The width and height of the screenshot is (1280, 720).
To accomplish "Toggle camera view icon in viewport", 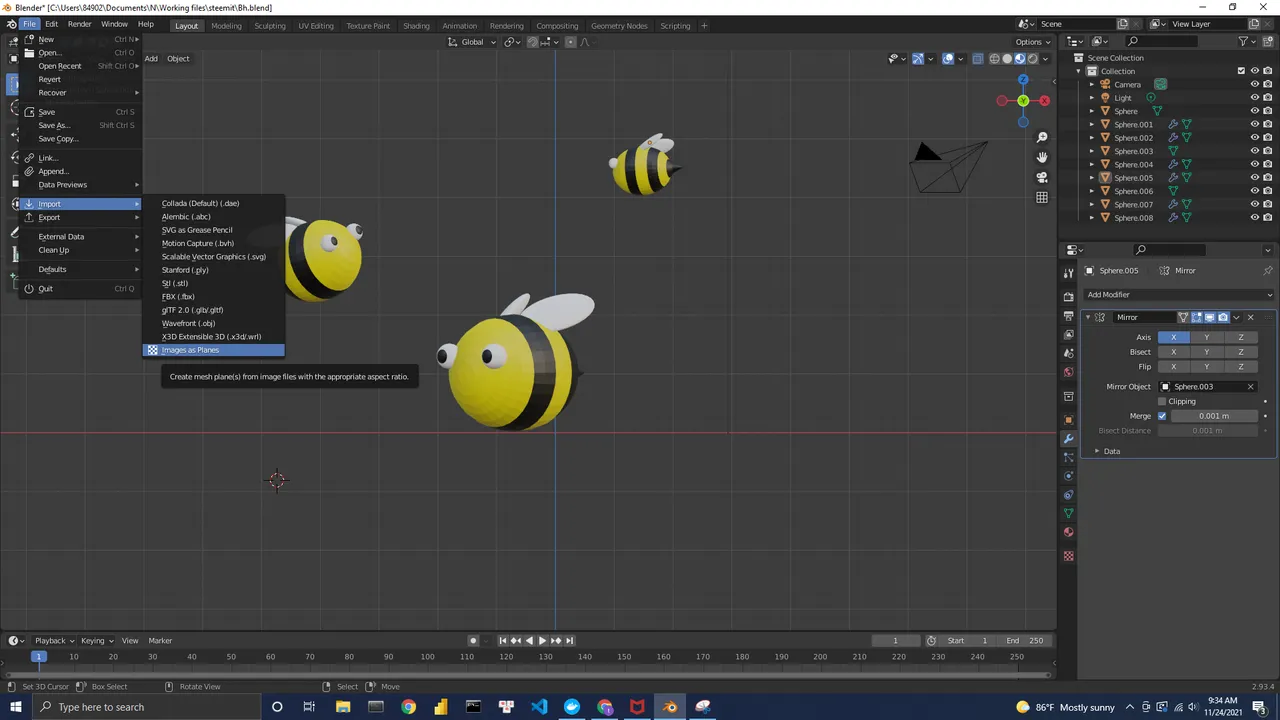I will [x=1042, y=177].
